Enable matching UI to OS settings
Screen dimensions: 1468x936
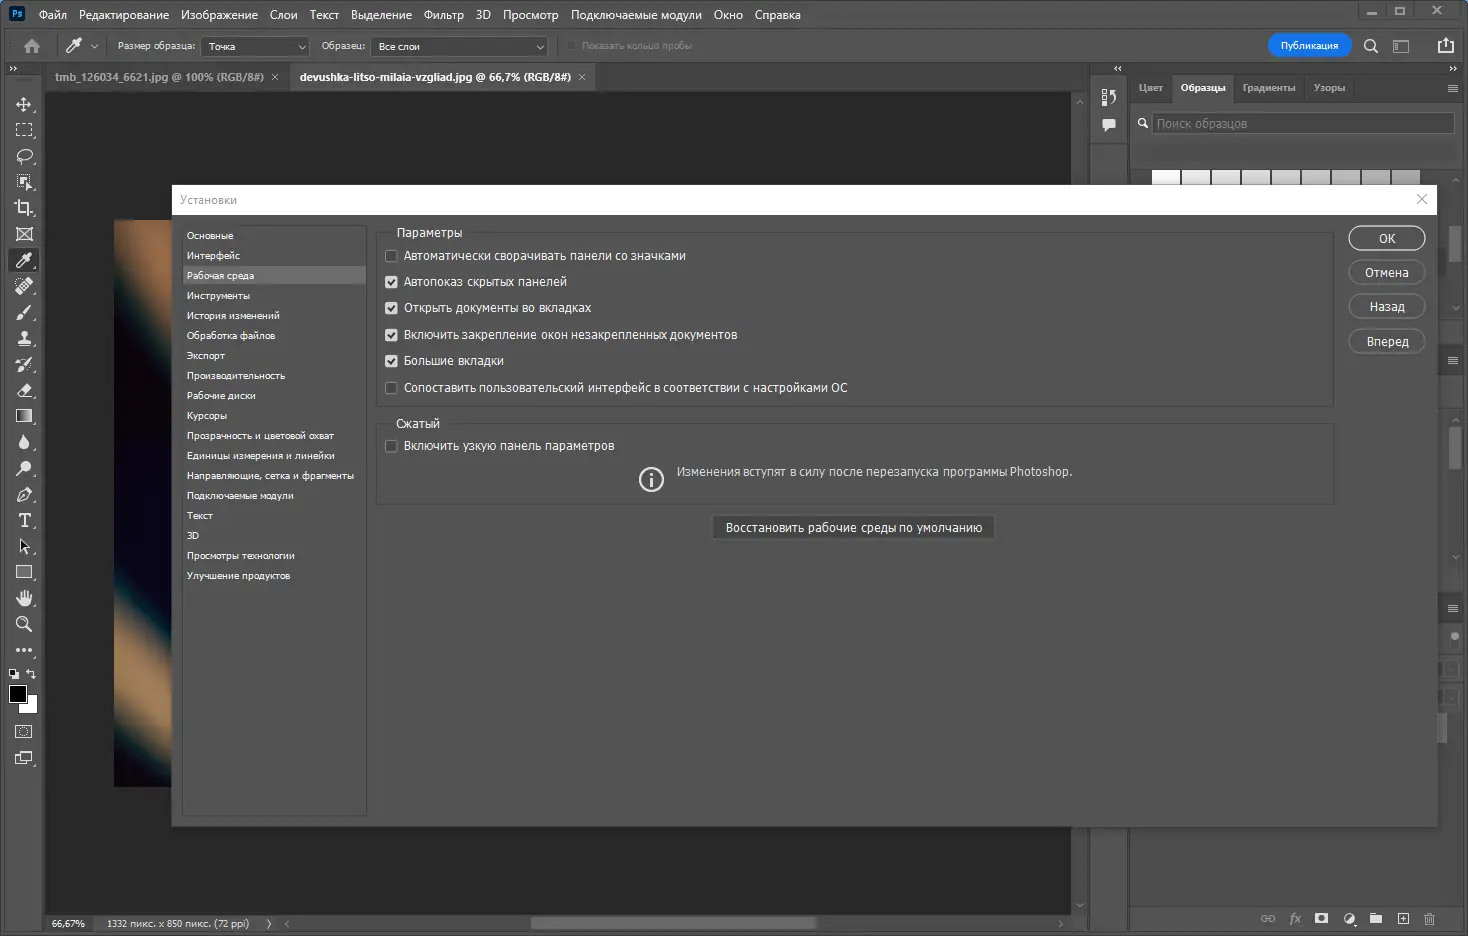pos(391,388)
